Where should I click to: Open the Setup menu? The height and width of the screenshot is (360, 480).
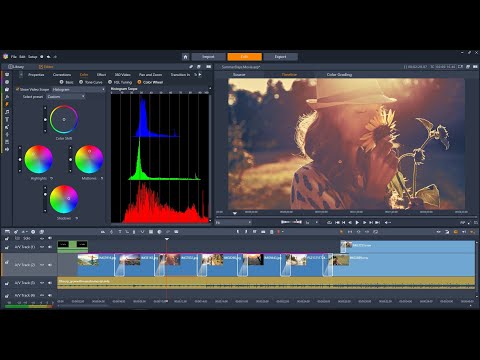pos(32,57)
